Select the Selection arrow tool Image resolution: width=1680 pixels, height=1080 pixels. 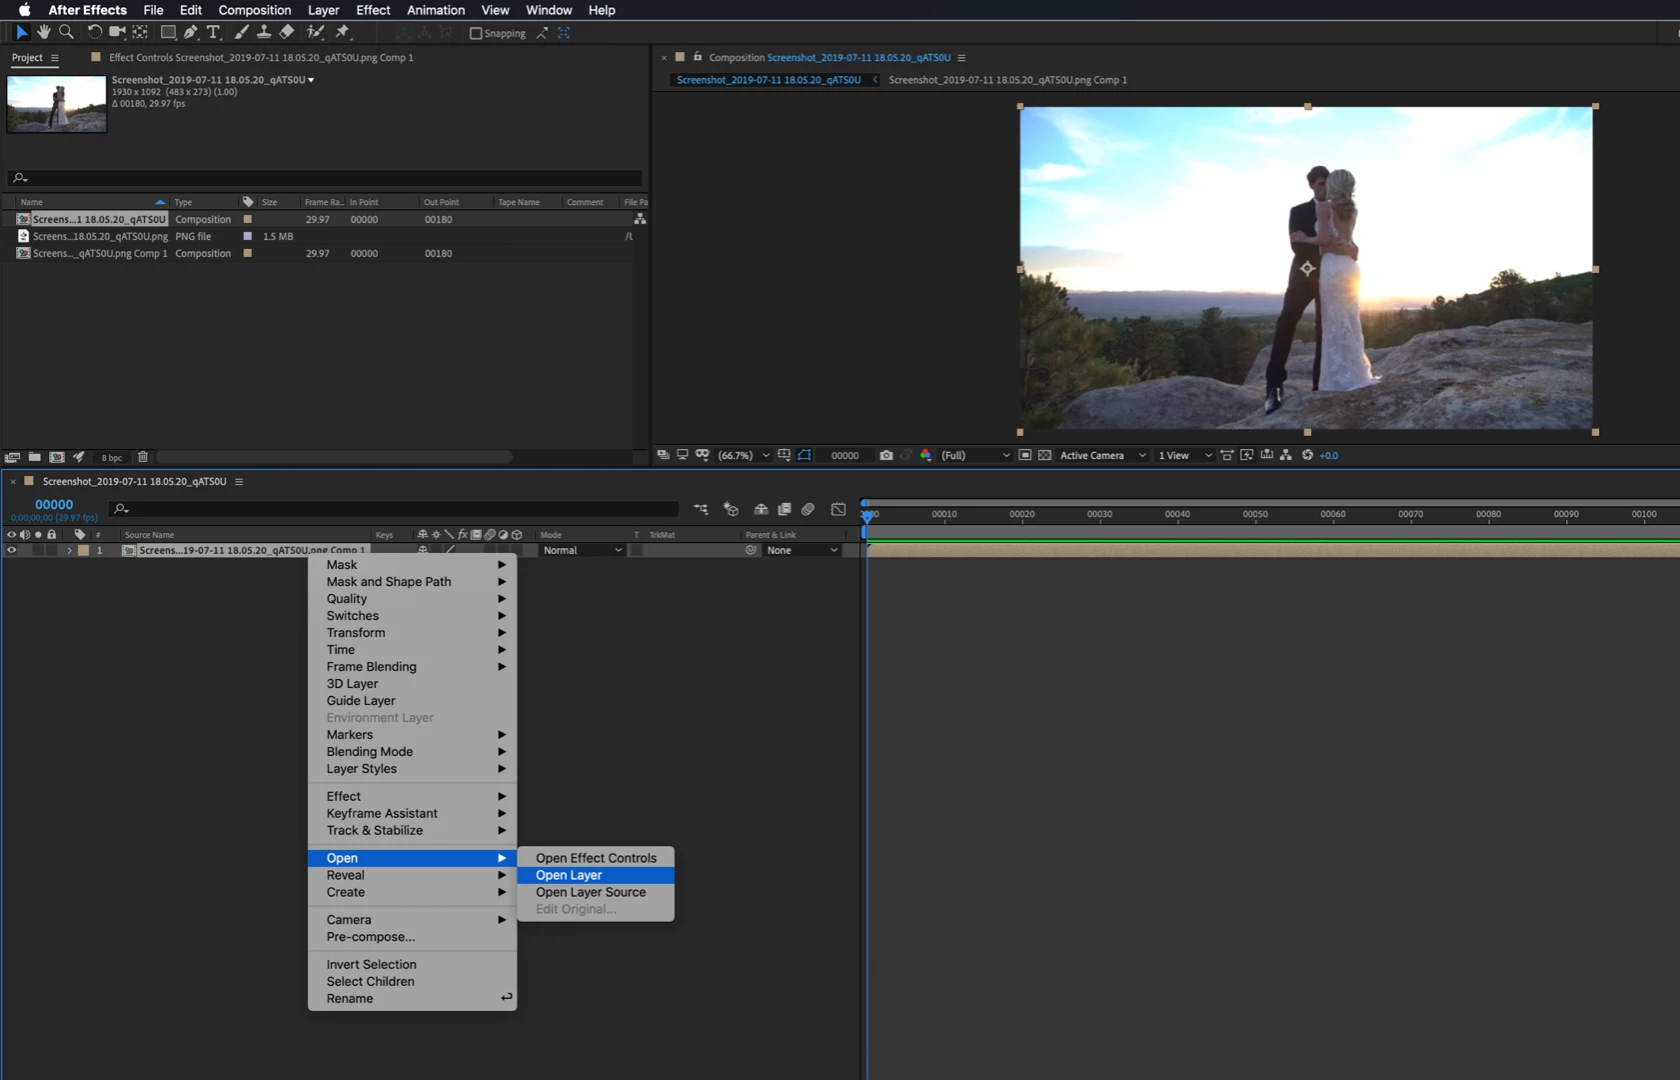click(21, 33)
